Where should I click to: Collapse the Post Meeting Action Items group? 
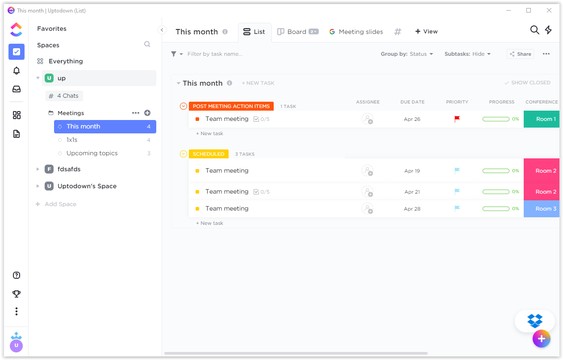tap(183, 106)
